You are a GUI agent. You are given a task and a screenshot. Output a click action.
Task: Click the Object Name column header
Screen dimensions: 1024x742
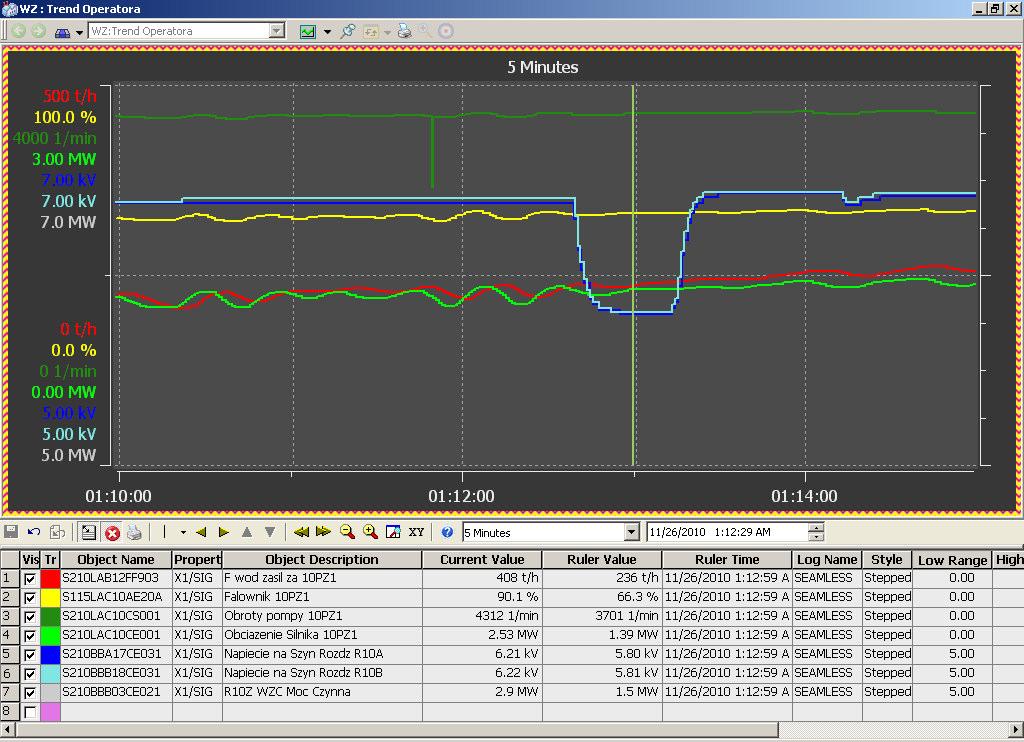tap(116, 560)
